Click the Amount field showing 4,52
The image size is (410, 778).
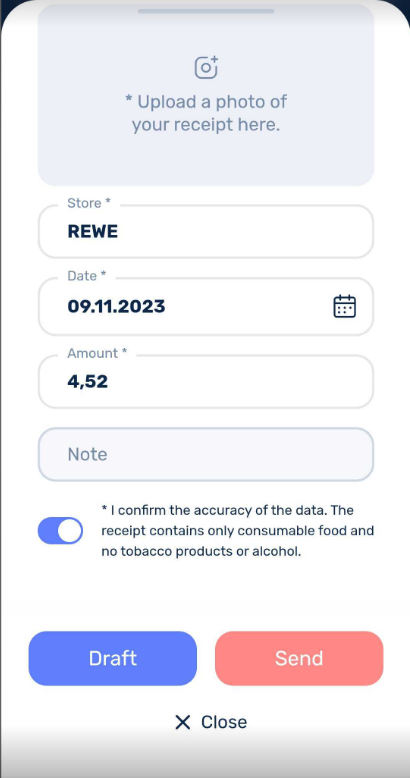[x=205, y=382]
